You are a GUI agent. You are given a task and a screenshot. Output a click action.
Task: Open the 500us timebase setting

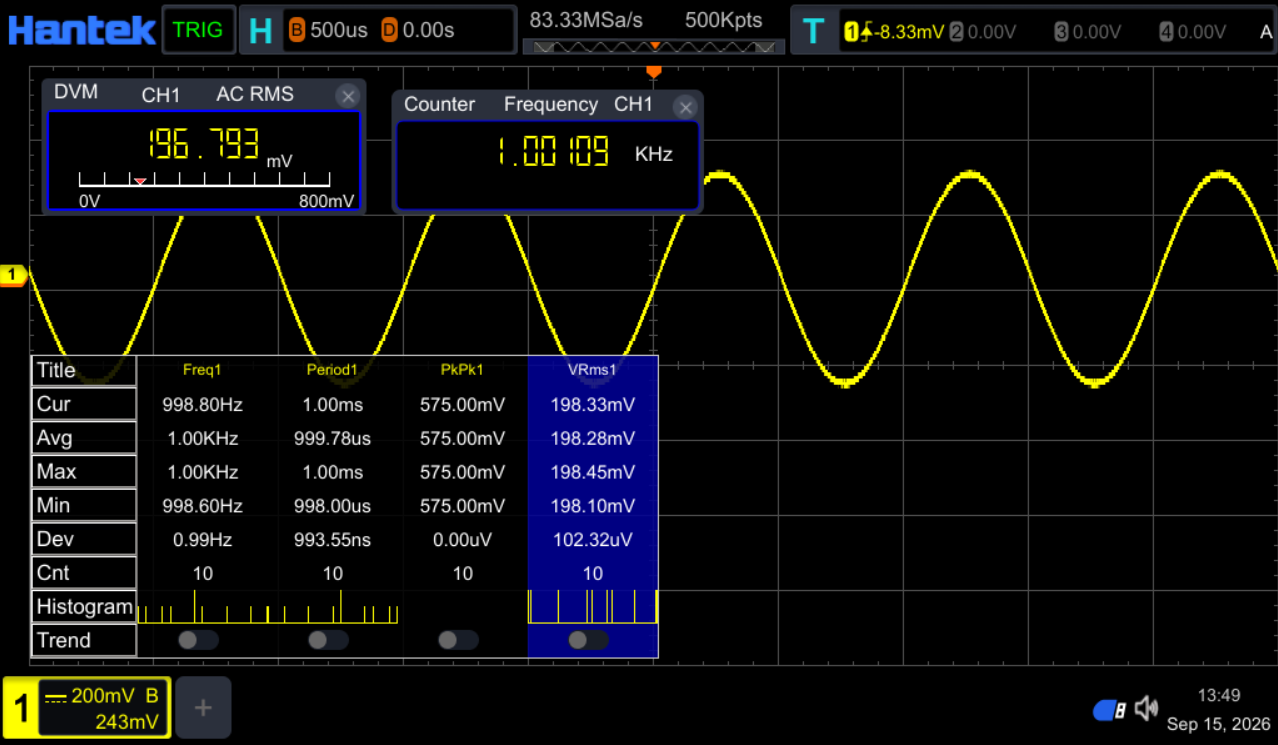(x=329, y=30)
